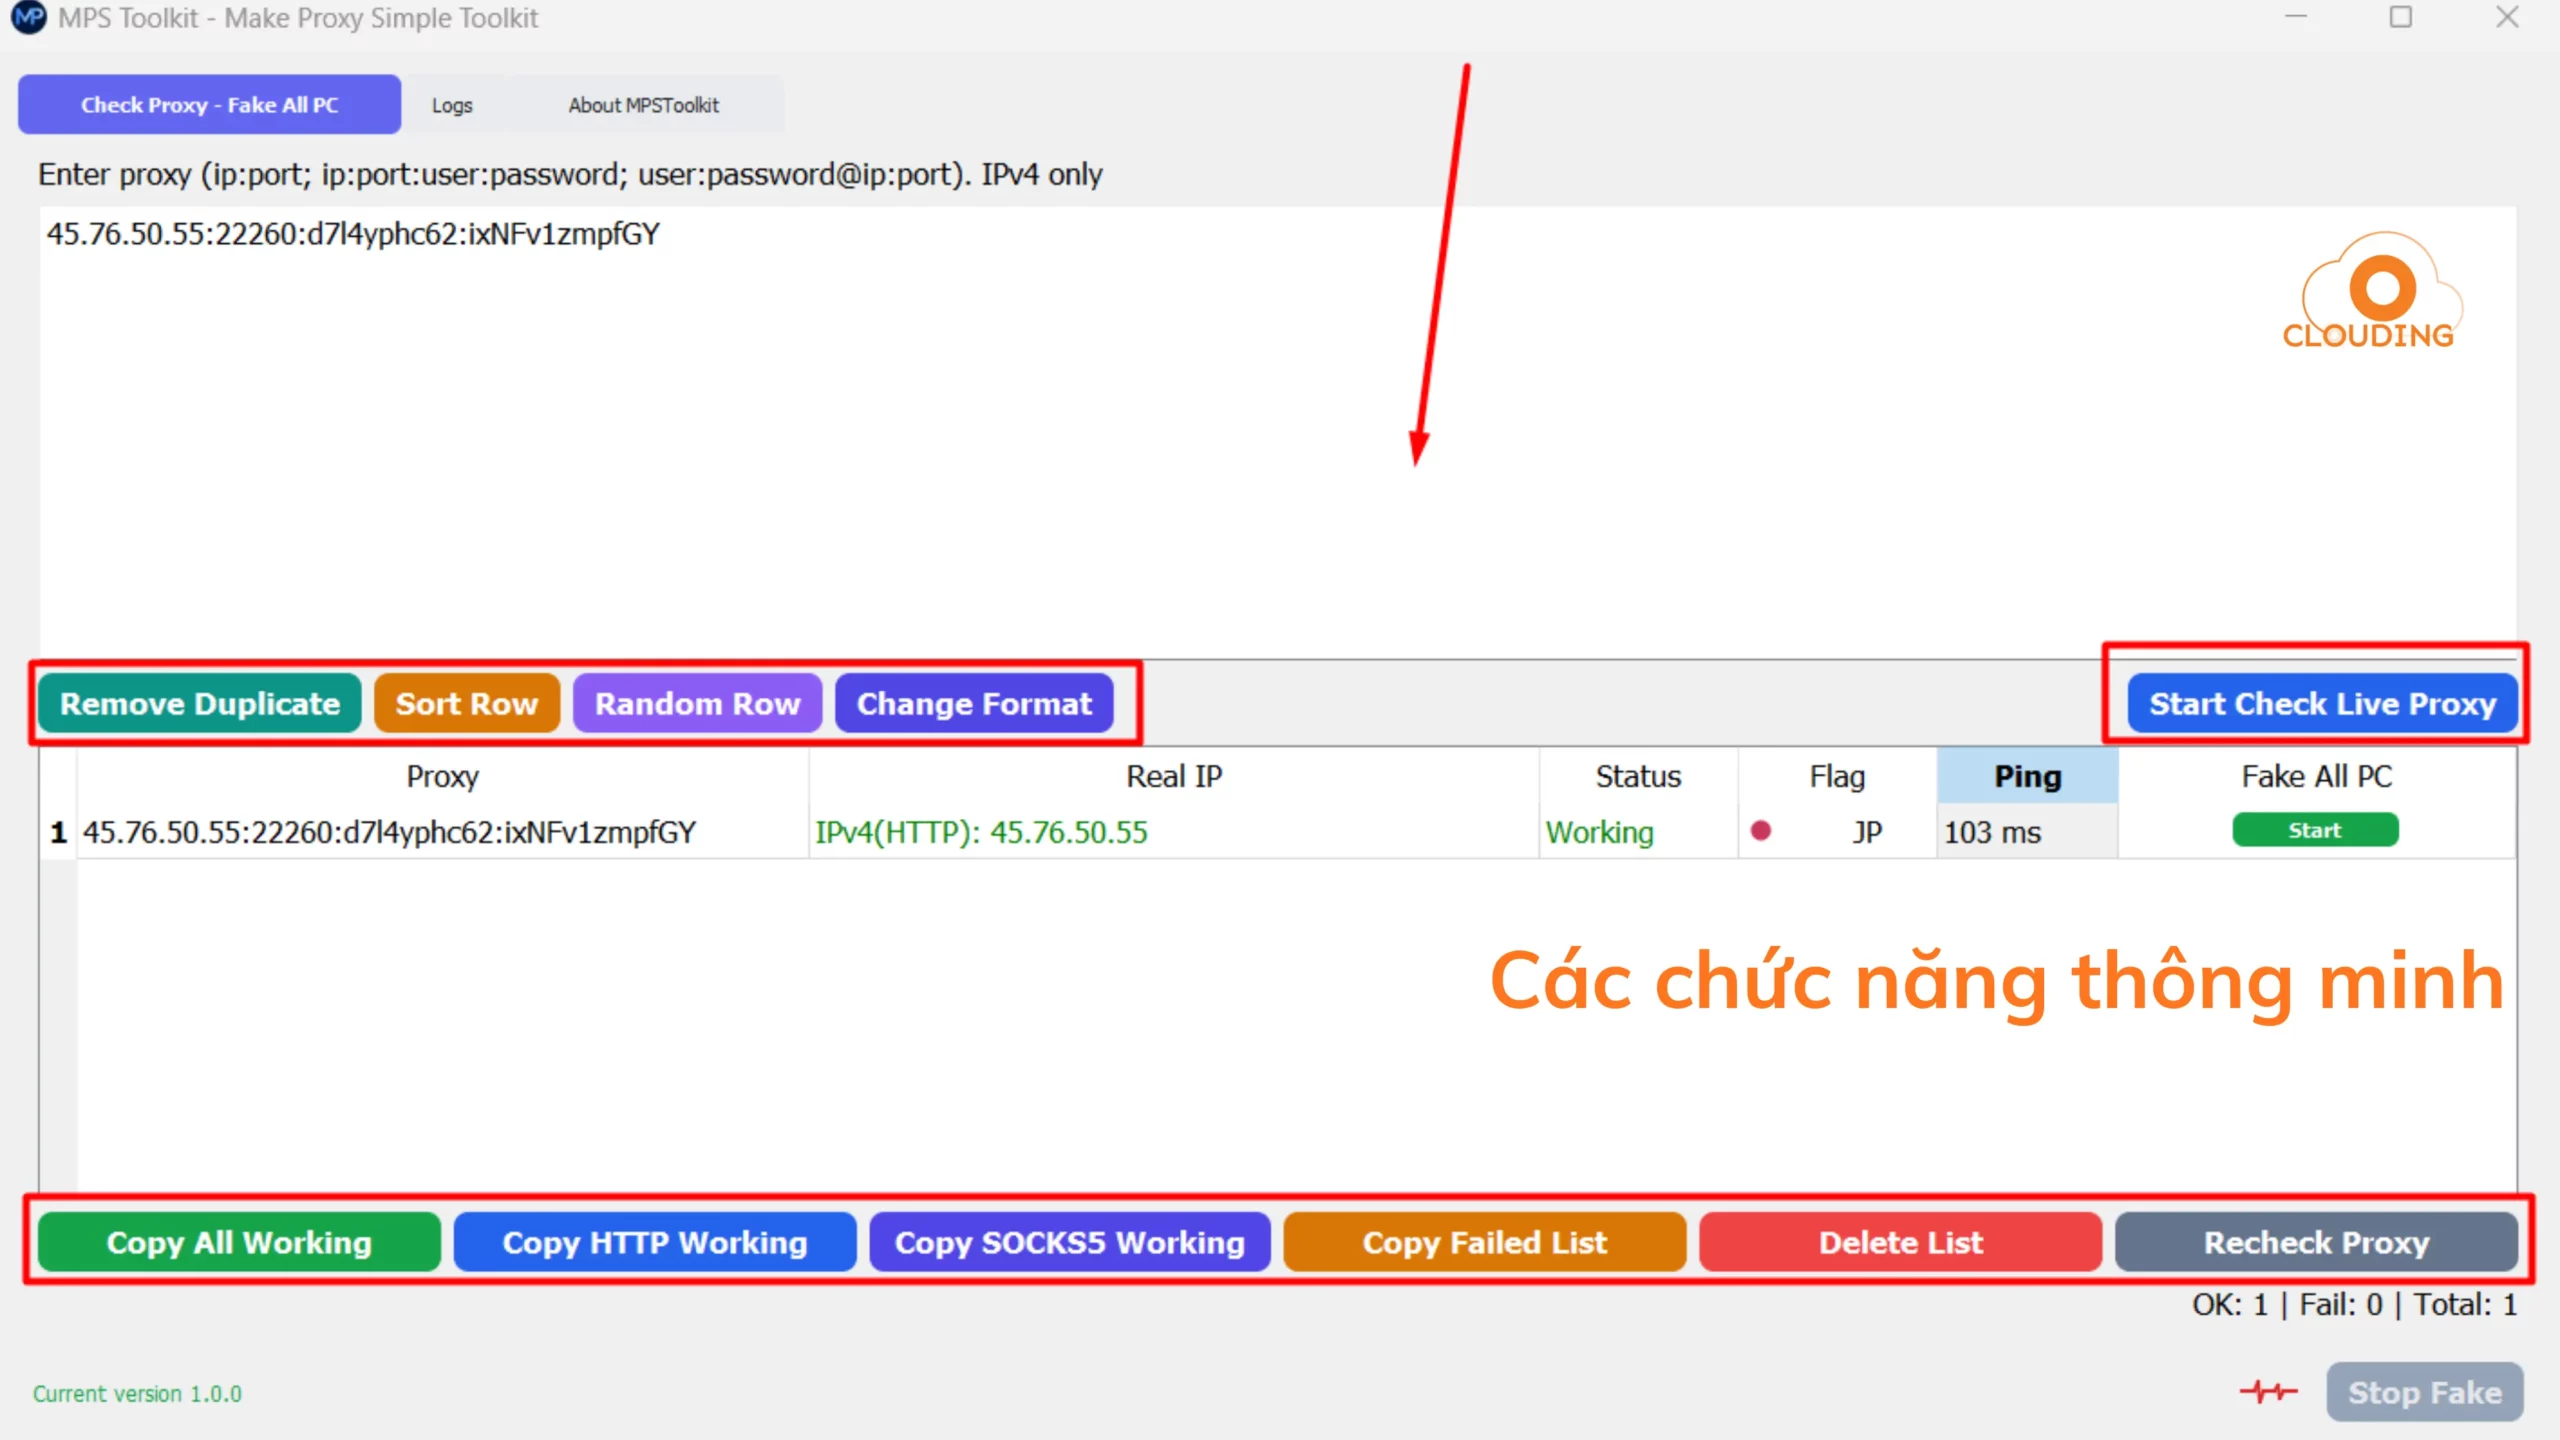The image size is (2560, 1440).
Task: Shuffle rows with Random Row button
Action: 697,704
